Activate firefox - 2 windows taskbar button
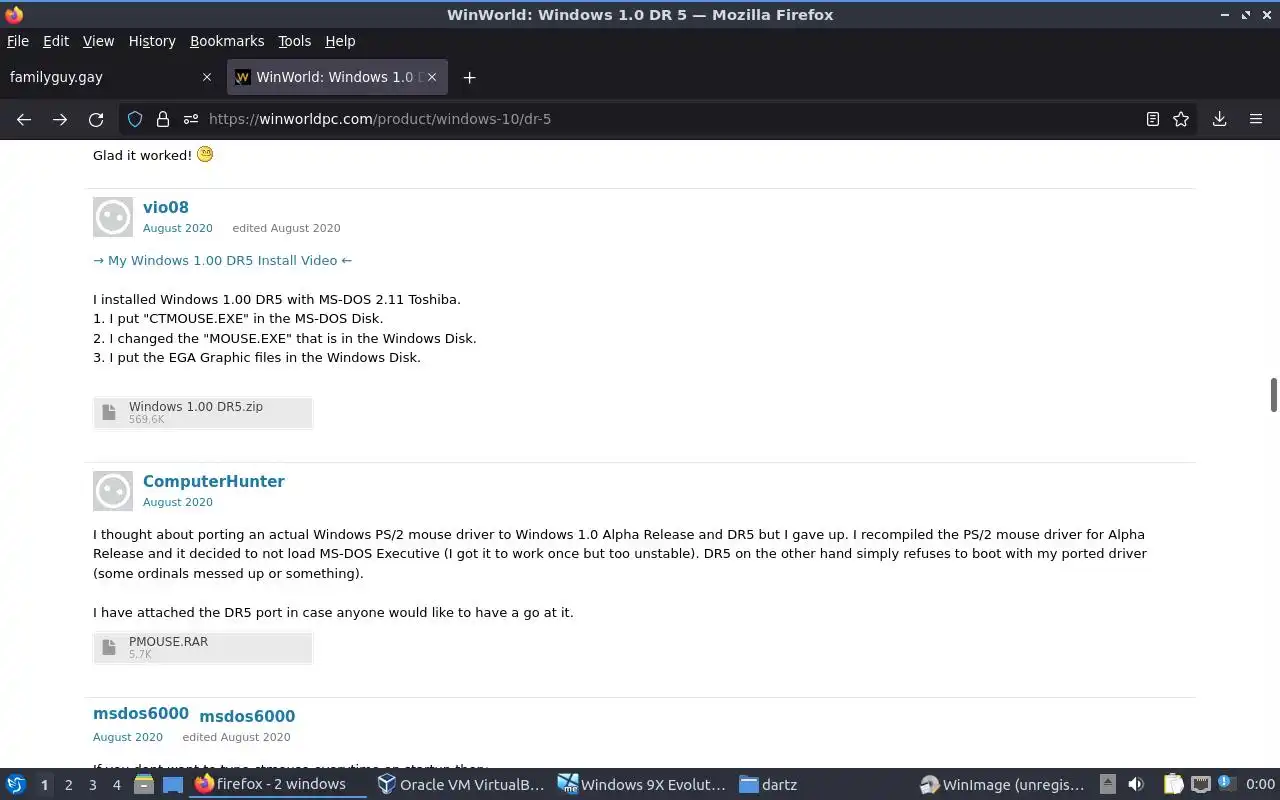 click(x=278, y=785)
